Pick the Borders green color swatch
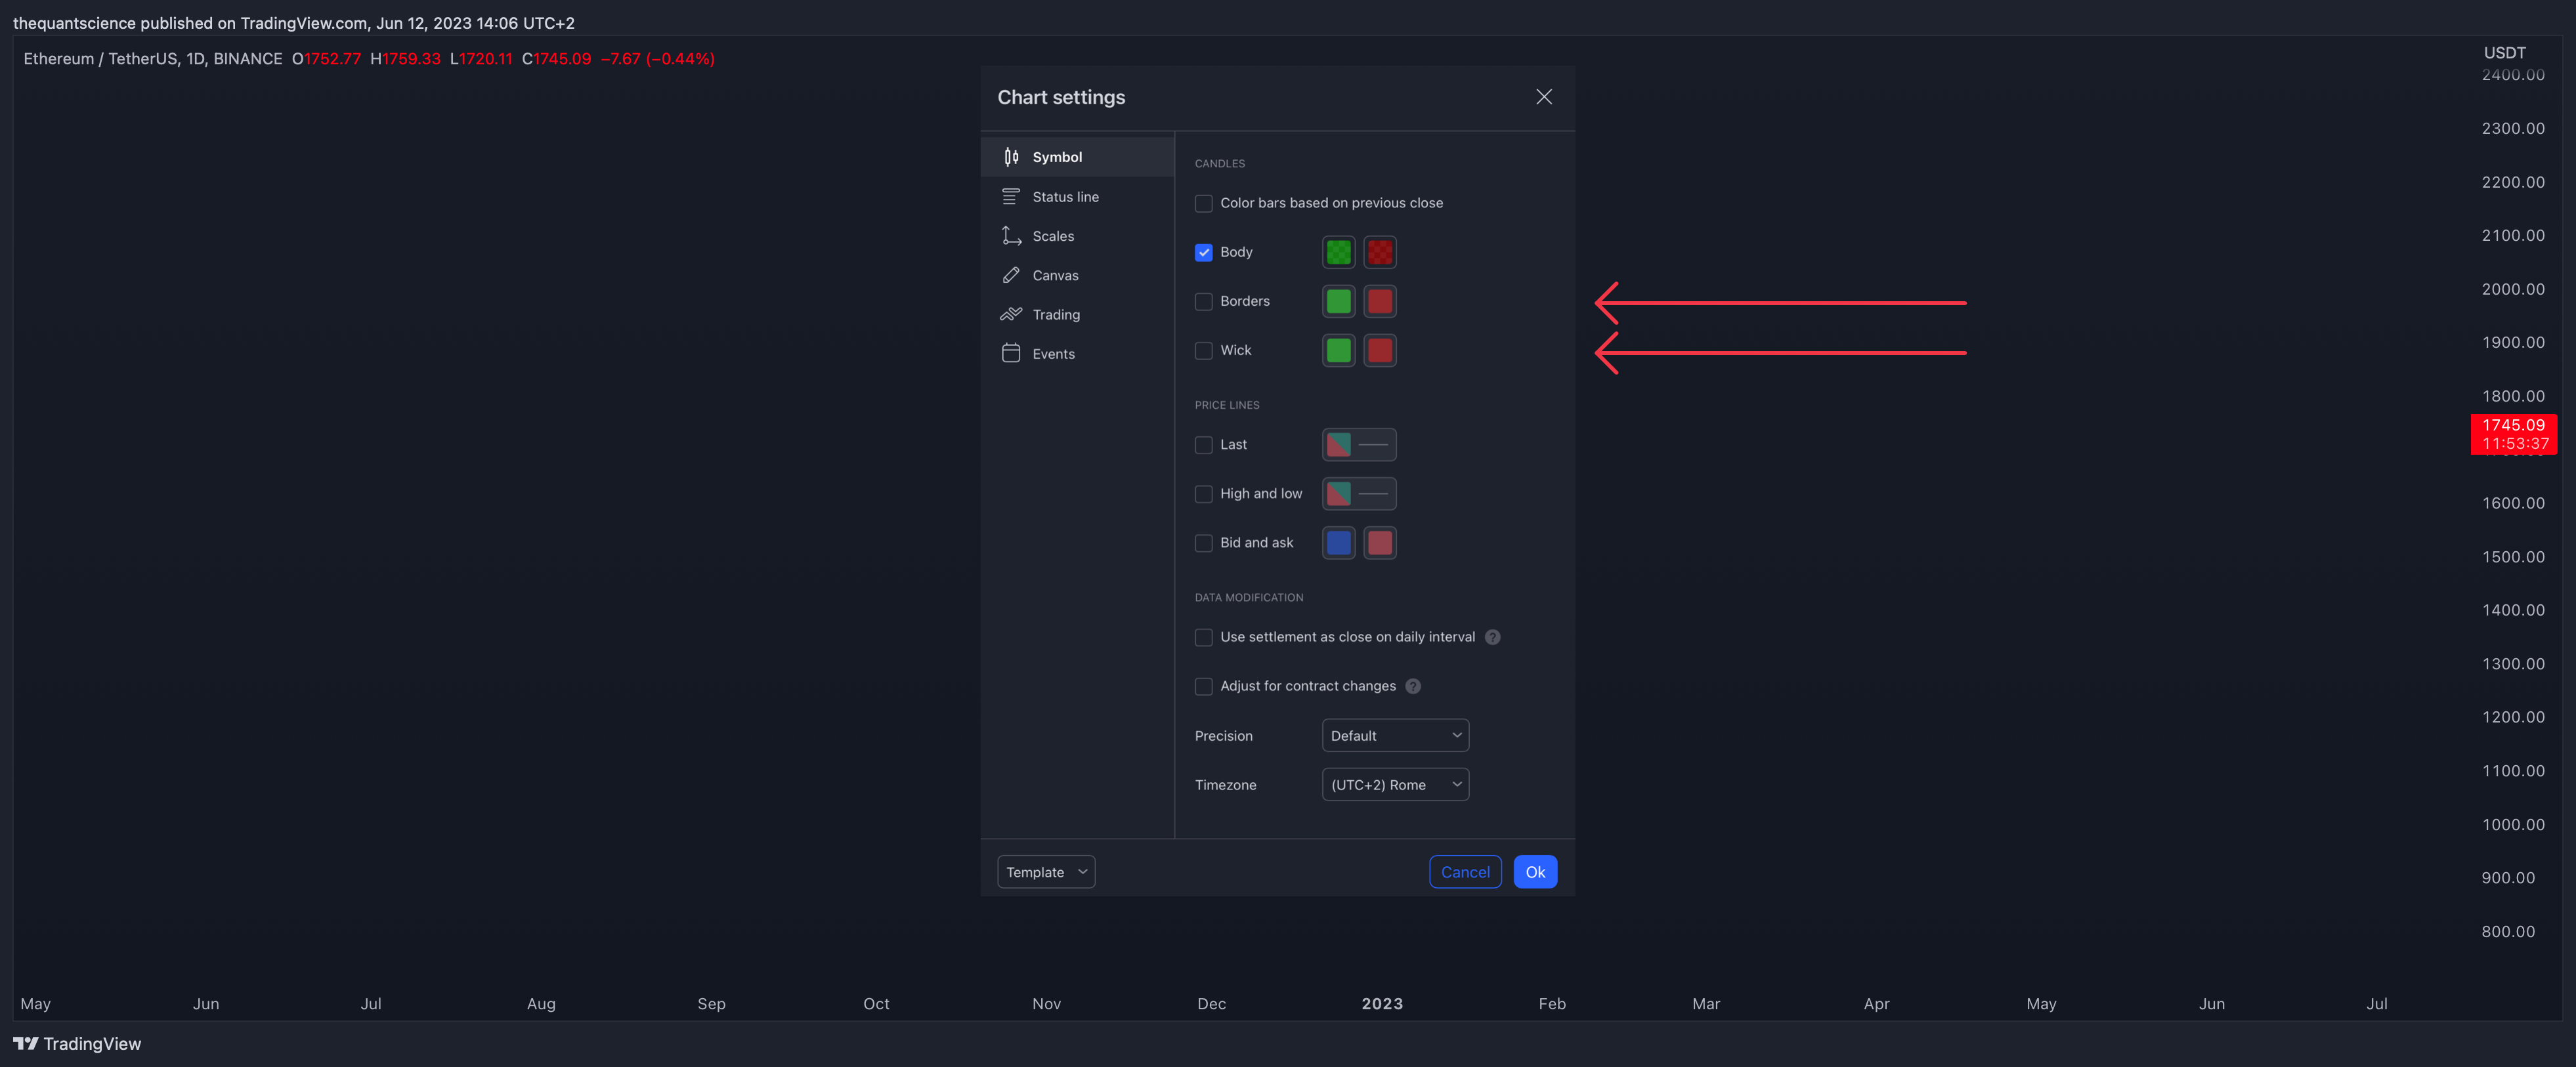The width and height of the screenshot is (2576, 1067). point(1338,301)
